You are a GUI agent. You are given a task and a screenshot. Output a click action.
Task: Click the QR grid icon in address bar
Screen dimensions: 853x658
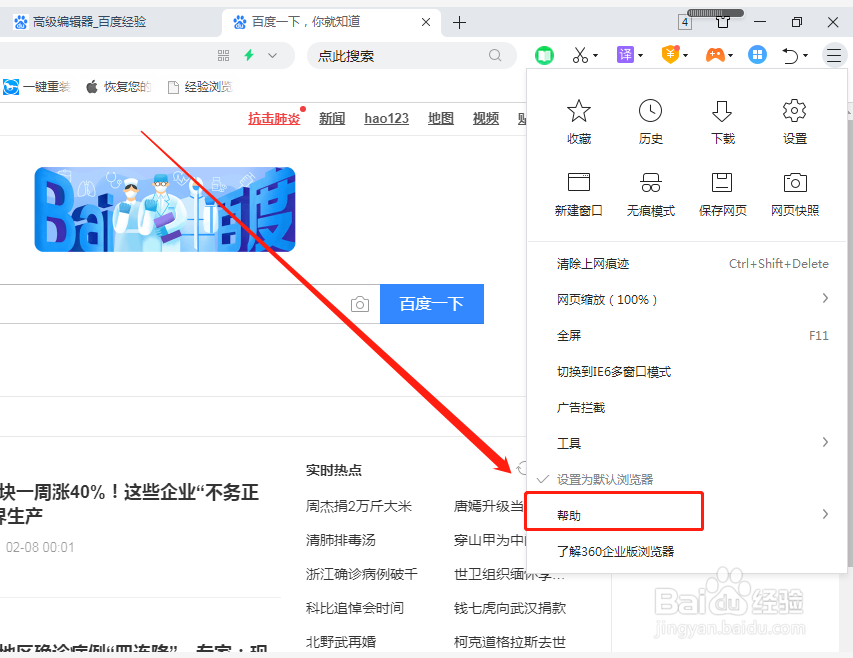point(224,55)
